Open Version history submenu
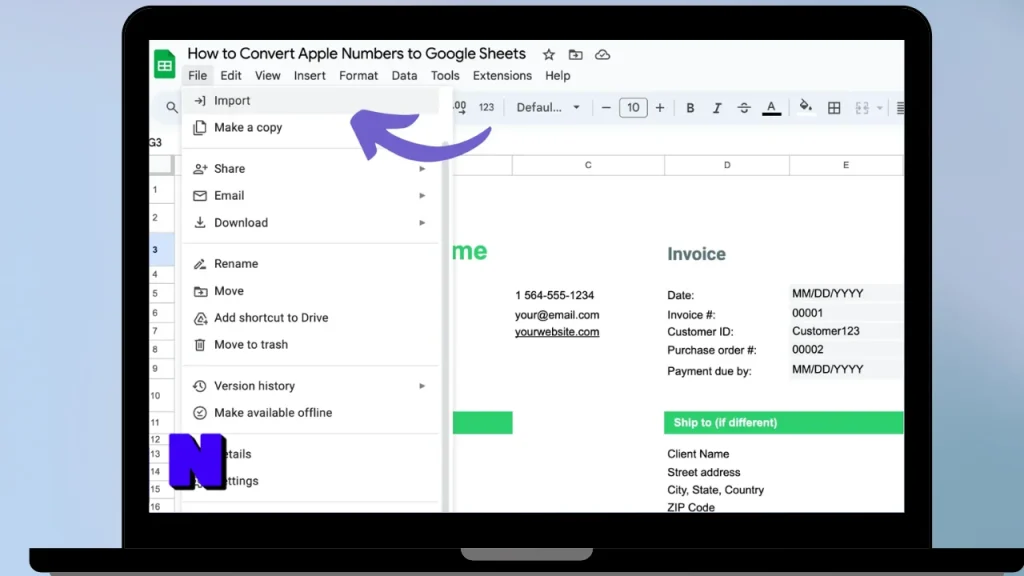 pos(311,386)
